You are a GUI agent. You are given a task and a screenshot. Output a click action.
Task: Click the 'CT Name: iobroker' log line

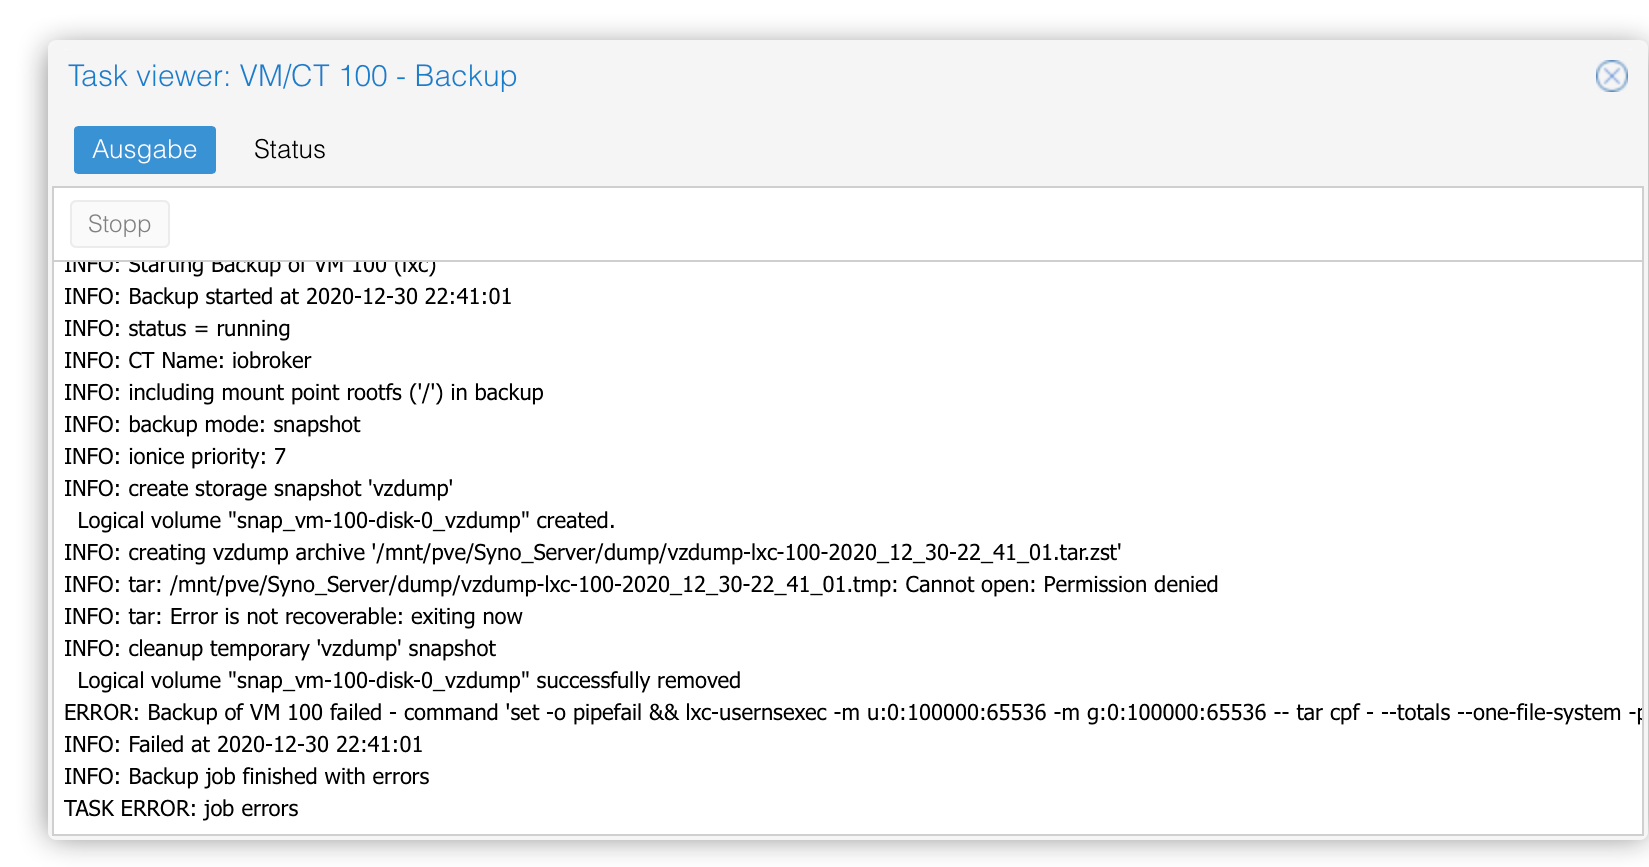[x=188, y=361]
